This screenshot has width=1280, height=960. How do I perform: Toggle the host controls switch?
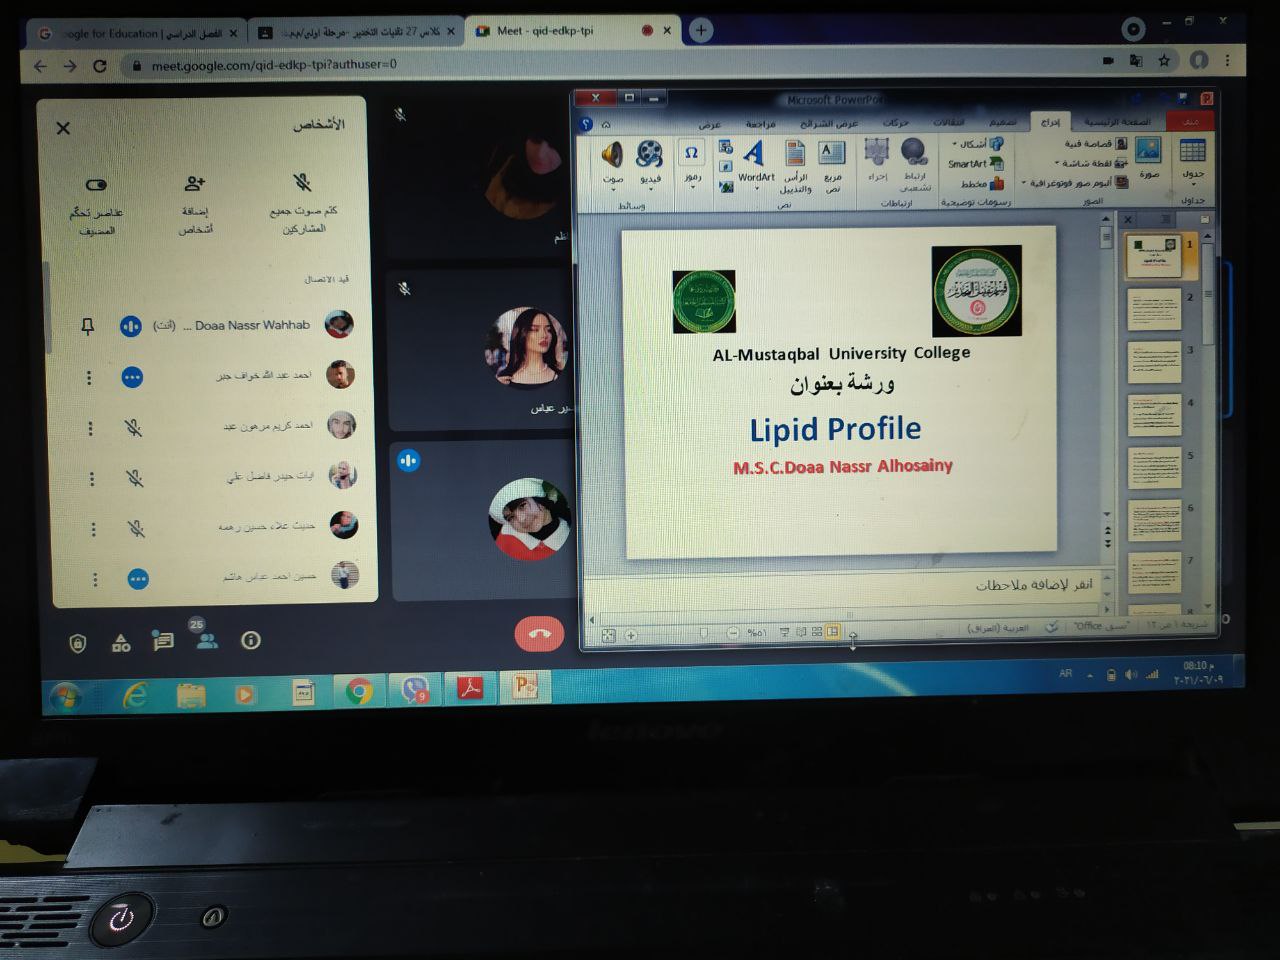pos(96,184)
